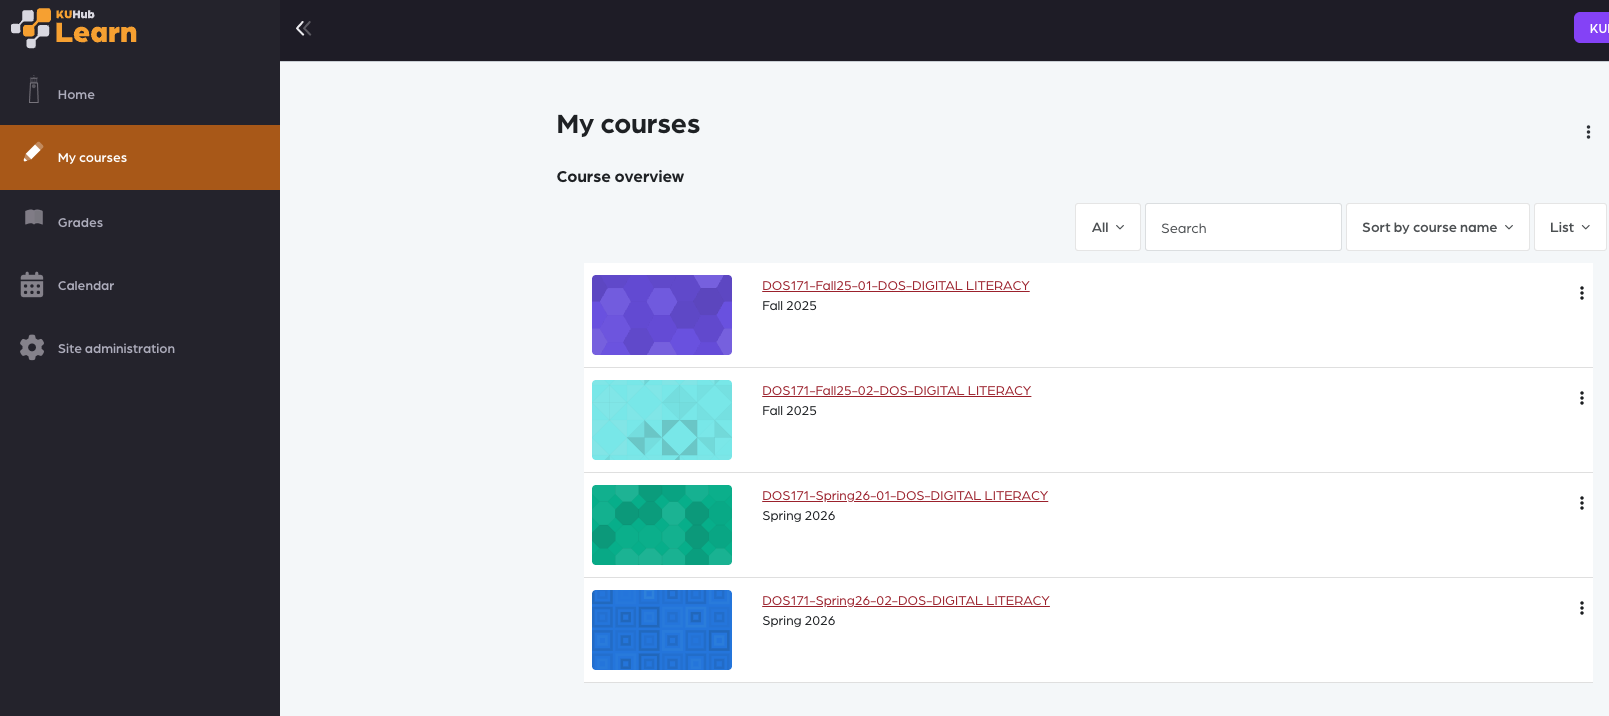Click Spring 2026 label under DOS171-Spring26-02
This screenshot has height=716, width=1609.
(x=798, y=621)
